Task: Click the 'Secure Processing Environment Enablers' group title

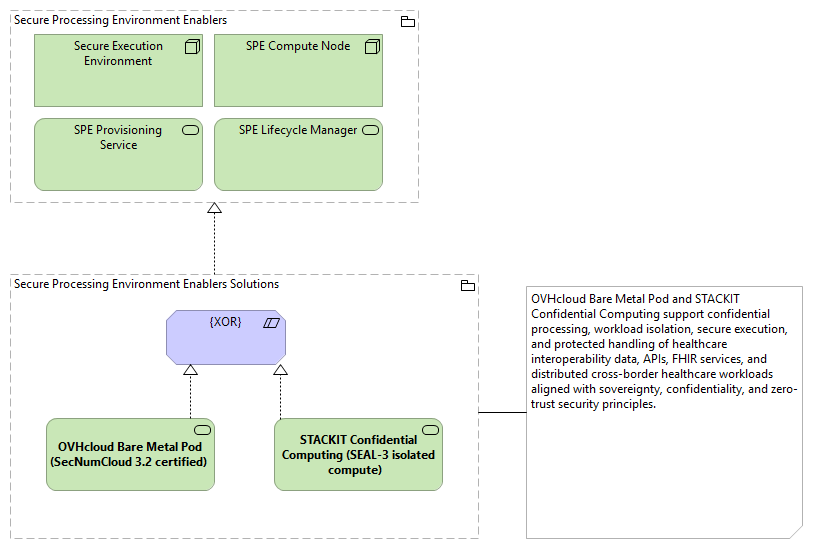Action: pyautogui.click(x=120, y=20)
